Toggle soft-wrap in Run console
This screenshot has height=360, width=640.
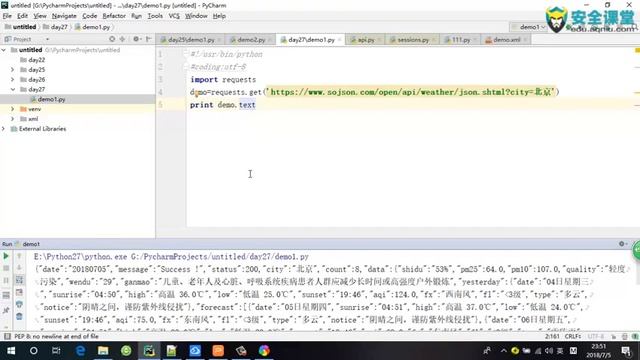coord(19,280)
